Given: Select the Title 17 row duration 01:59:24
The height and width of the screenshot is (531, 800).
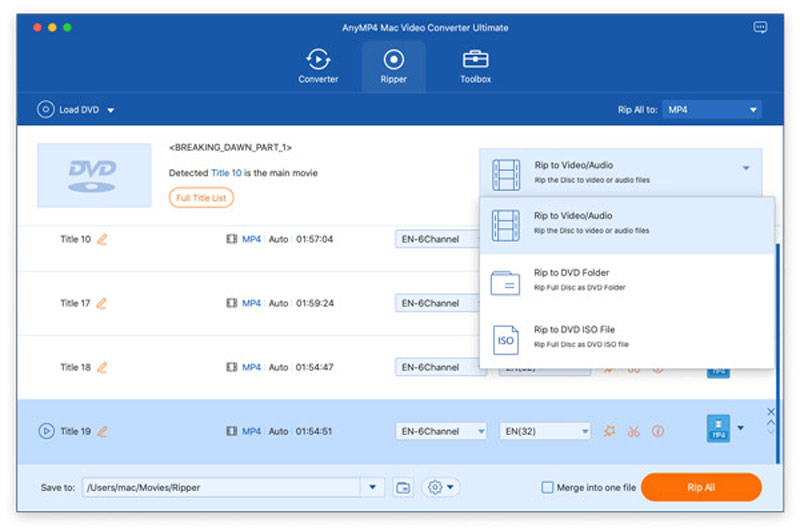Looking at the screenshot, I should click(315, 303).
